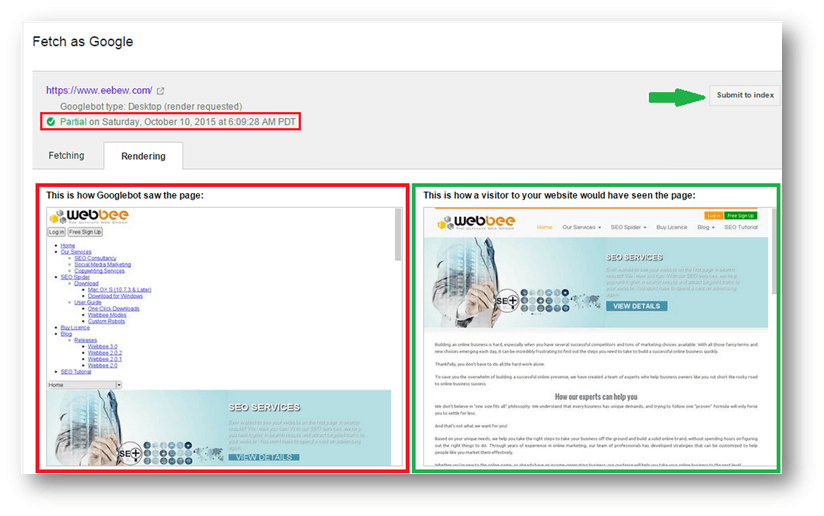Open the One Click Downloads link
This screenshot has height=516, width=824.
(114, 308)
